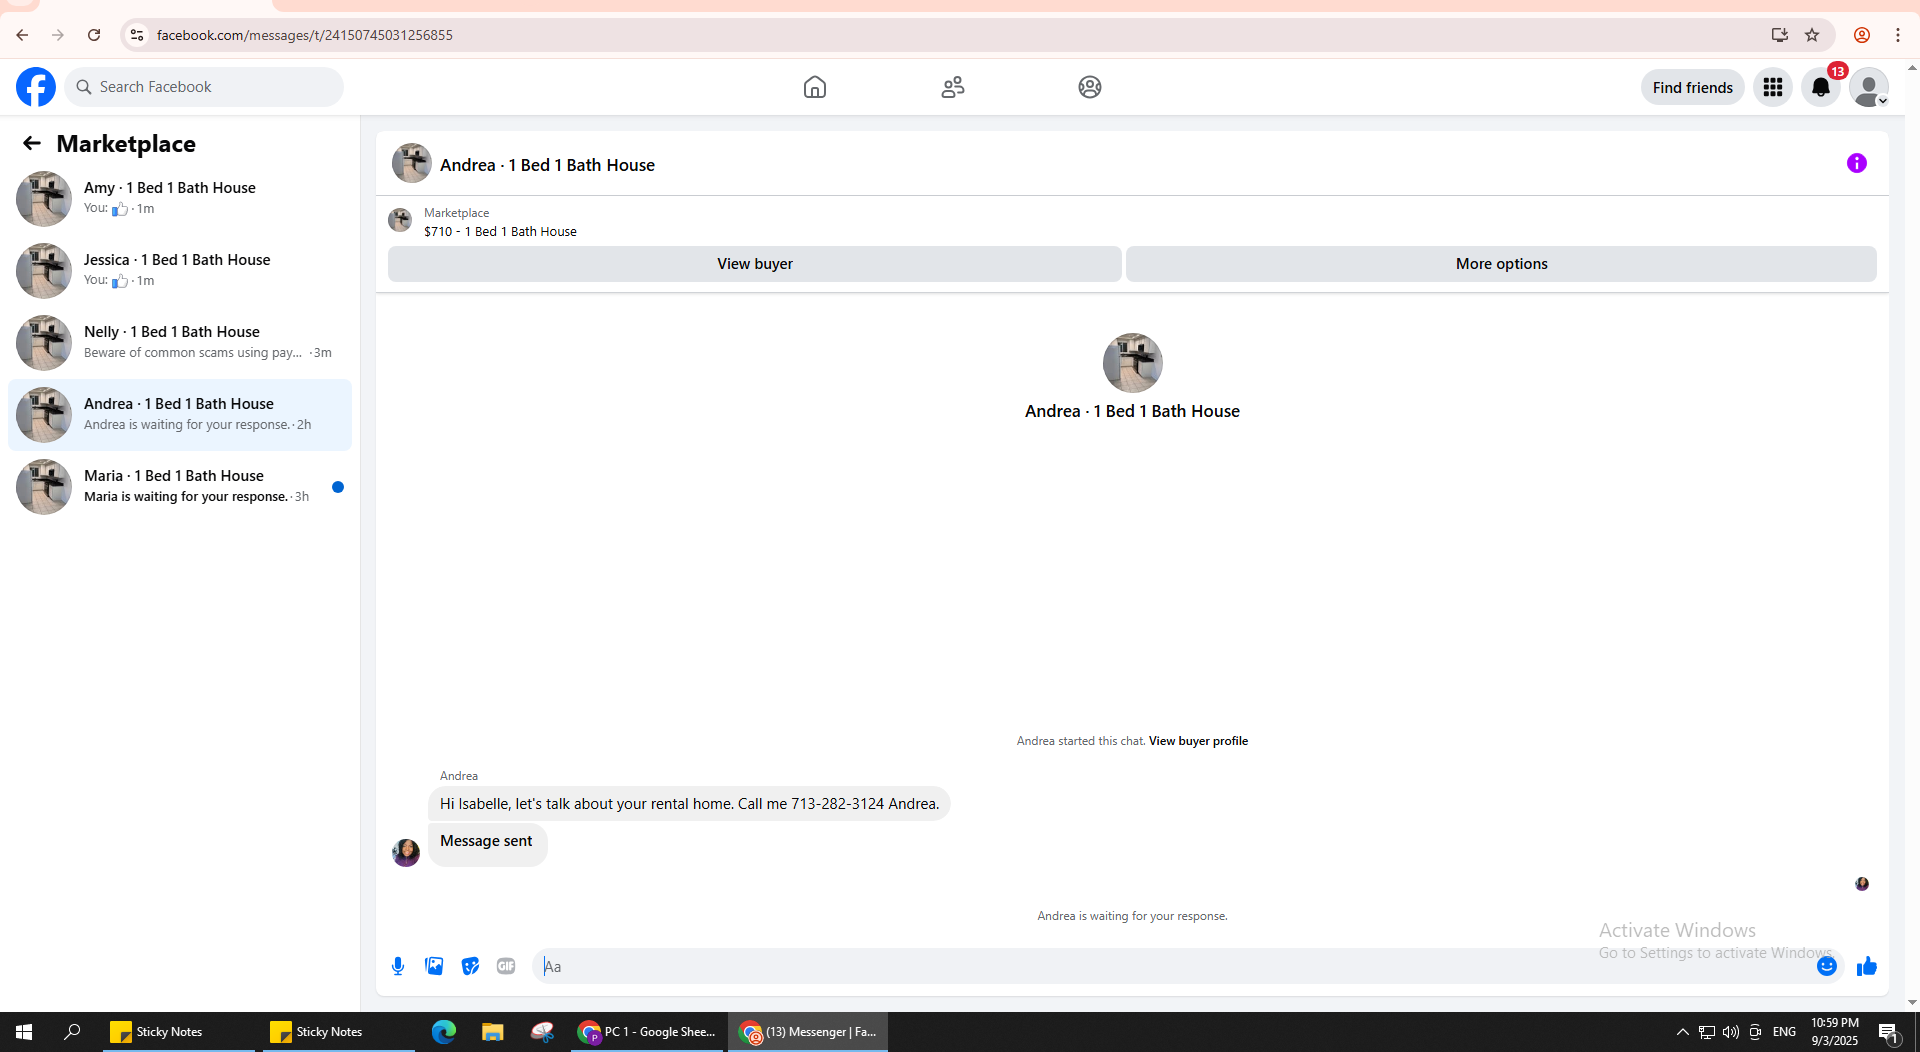1920x1052 pixels.
Task: Send a voice clip with microphone icon
Action: click(398, 966)
